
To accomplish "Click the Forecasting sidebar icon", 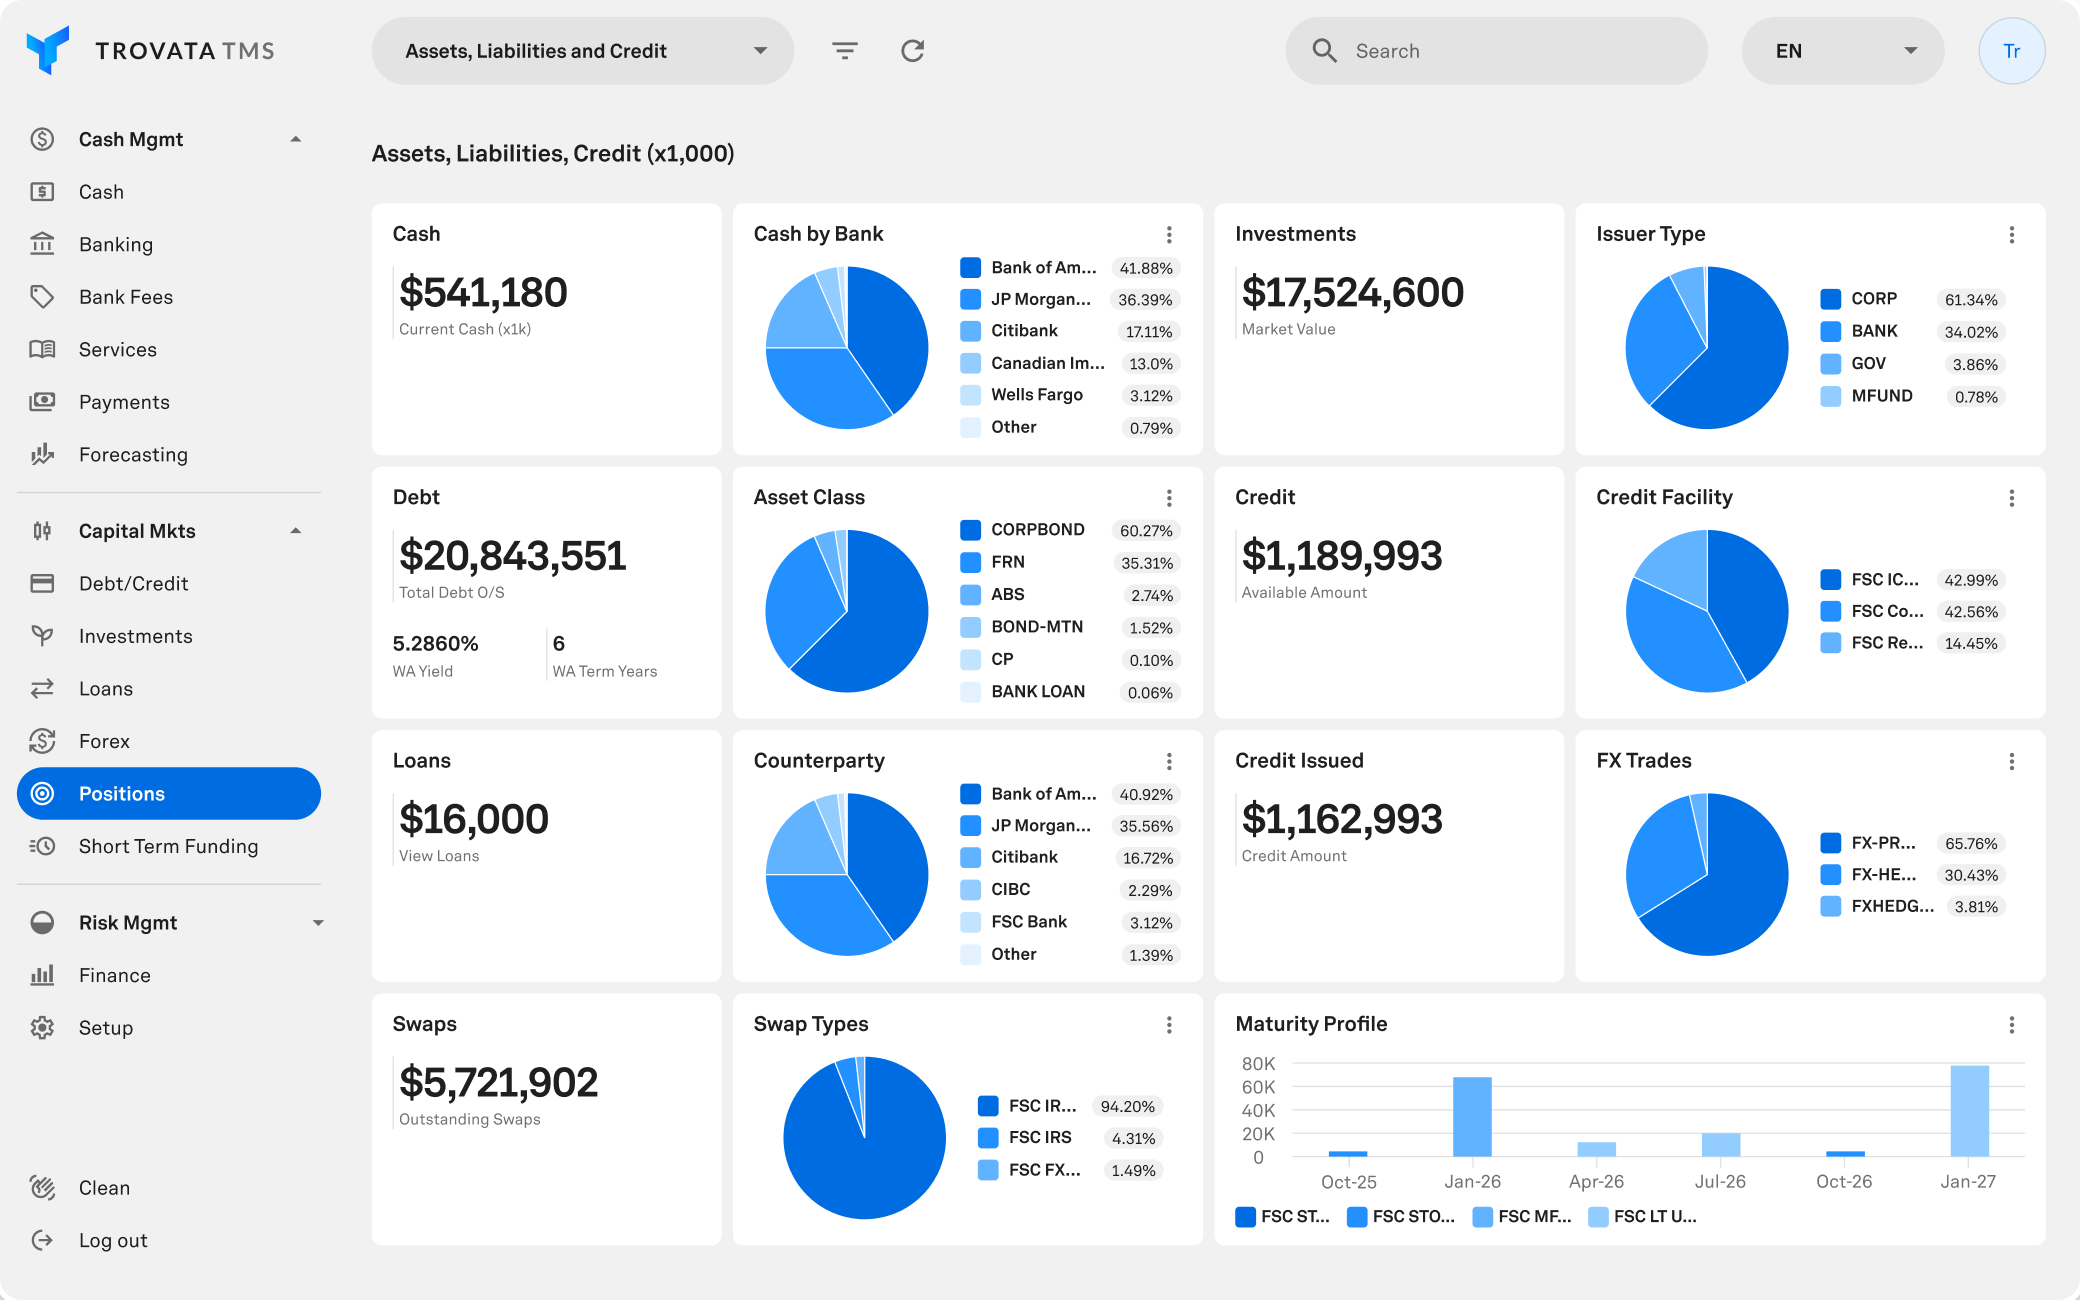I will pyautogui.click(x=42, y=455).
